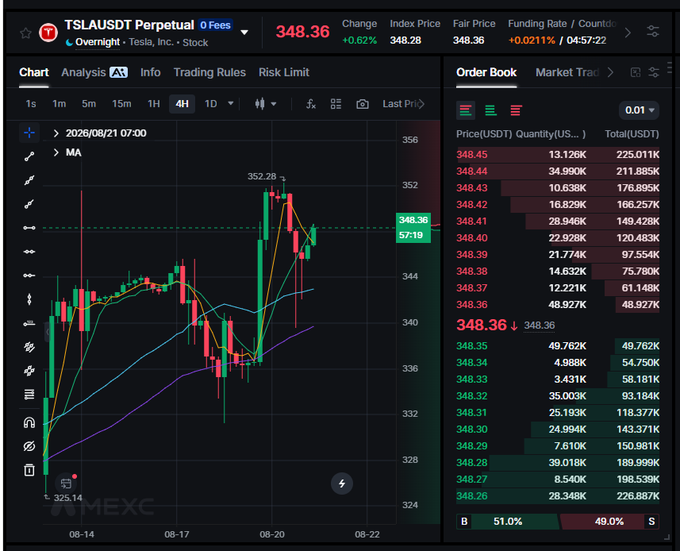
Task: Click the 348.35 bid price row
Action: point(558,346)
